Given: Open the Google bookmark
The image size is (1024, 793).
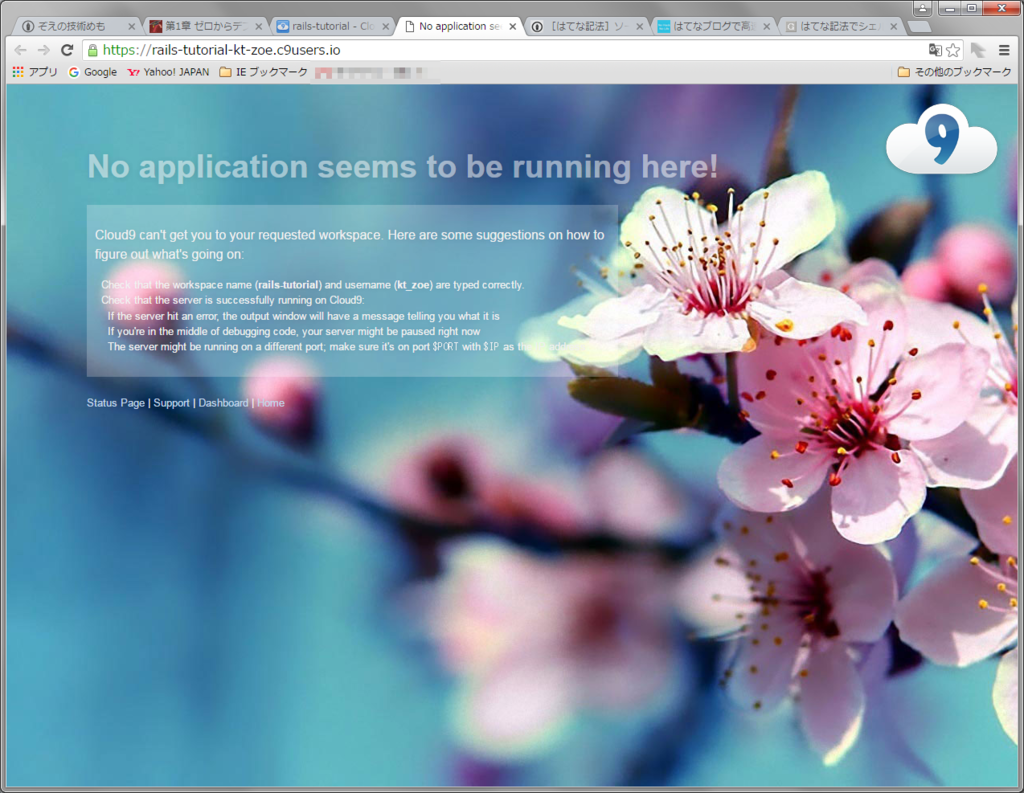Looking at the screenshot, I should [x=93, y=72].
